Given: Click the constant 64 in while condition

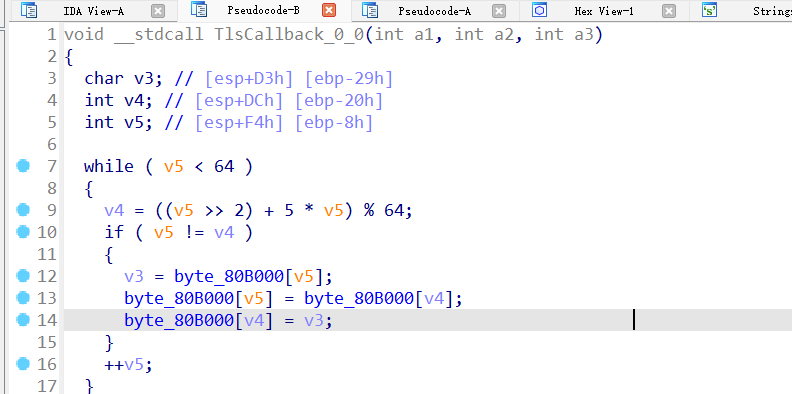Looking at the screenshot, I should click(224, 166).
